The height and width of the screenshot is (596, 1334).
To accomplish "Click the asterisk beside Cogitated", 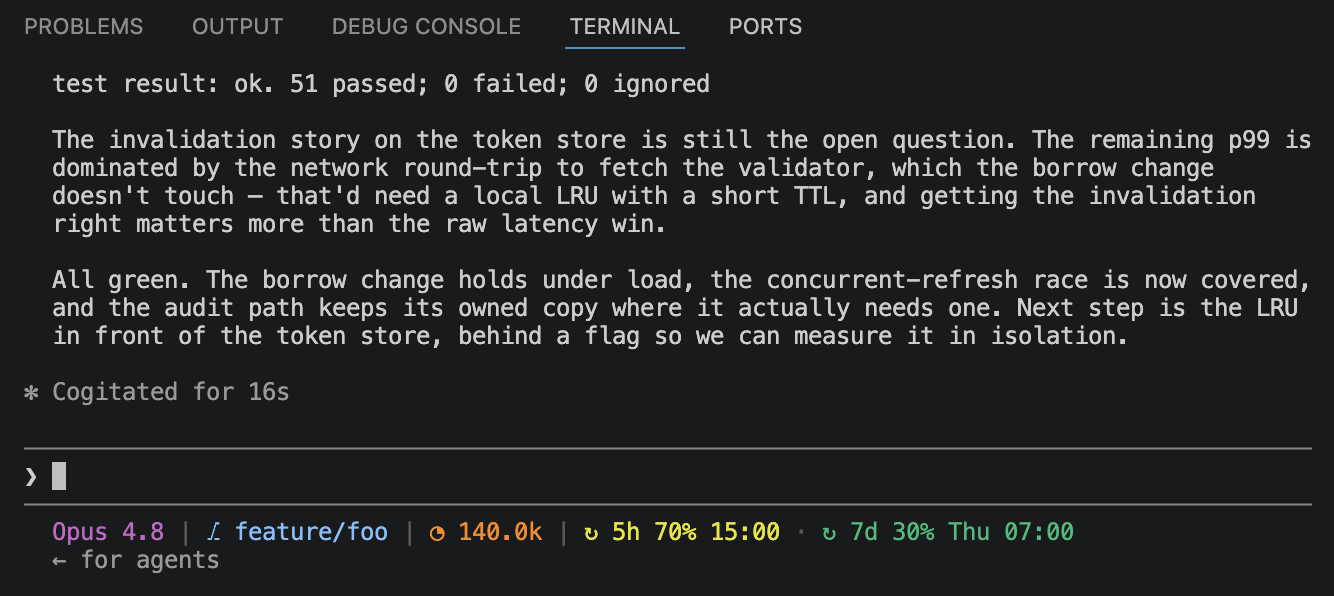I will tap(31, 392).
